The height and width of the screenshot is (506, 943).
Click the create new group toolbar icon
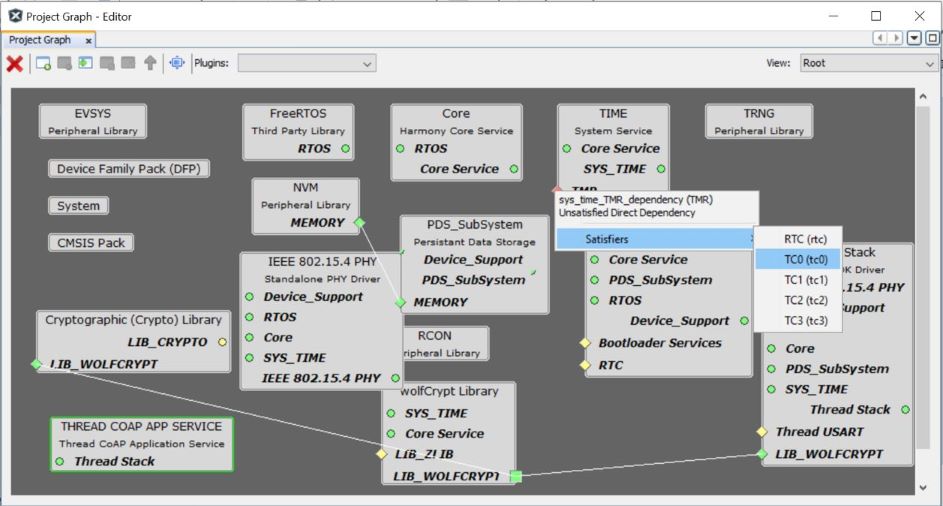point(43,63)
